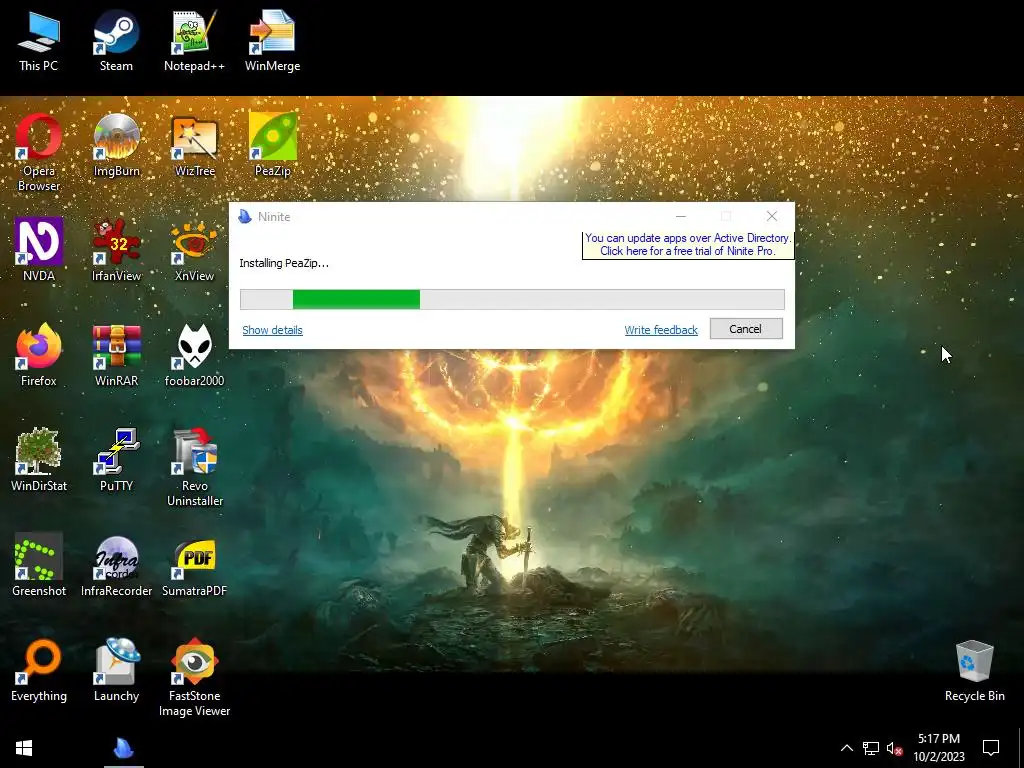Image resolution: width=1024 pixels, height=768 pixels.
Task: Open the network status tray icon
Action: click(x=871, y=748)
